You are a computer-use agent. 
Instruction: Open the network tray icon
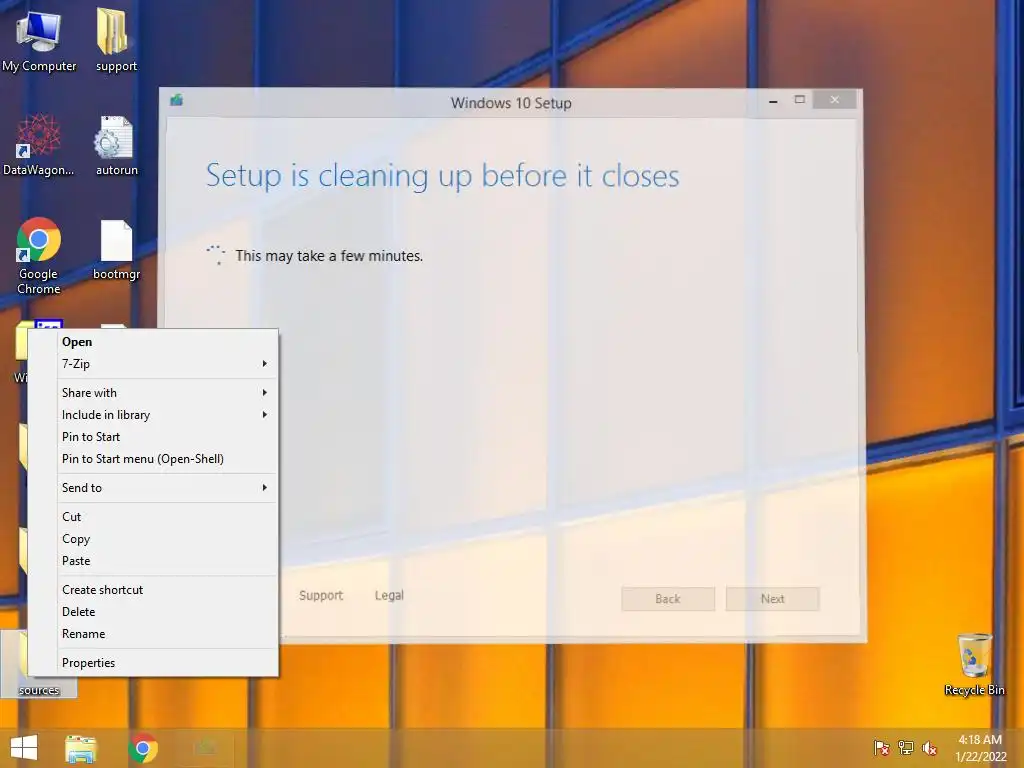(x=906, y=748)
